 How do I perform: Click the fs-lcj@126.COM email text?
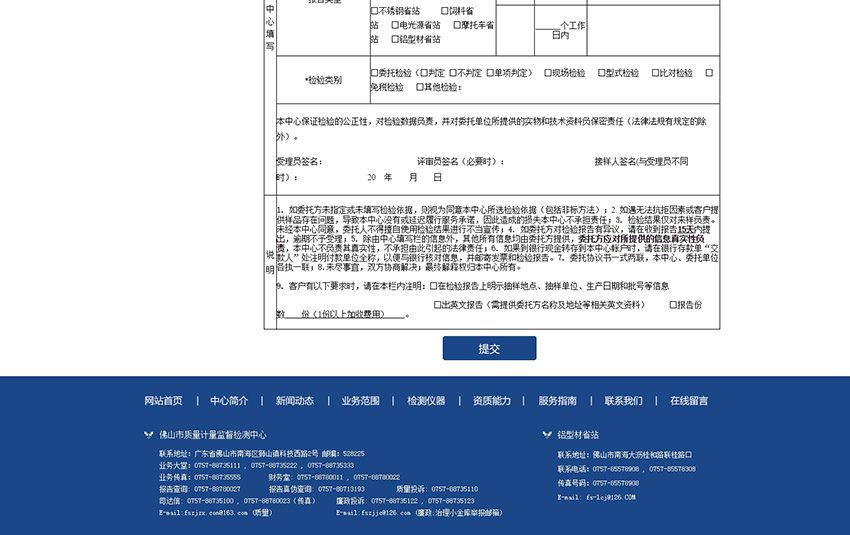click(x=596, y=497)
